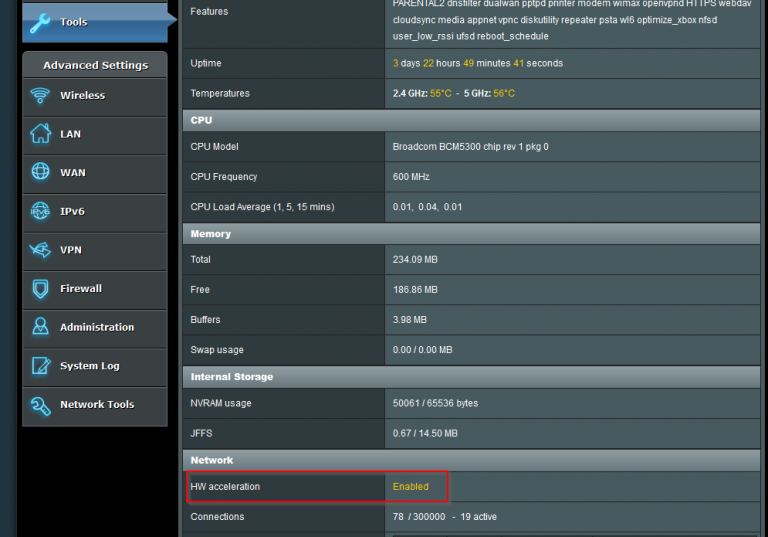Click the Wireless signal icon
Image resolution: width=768 pixels, height=537 pixels.
40,96
